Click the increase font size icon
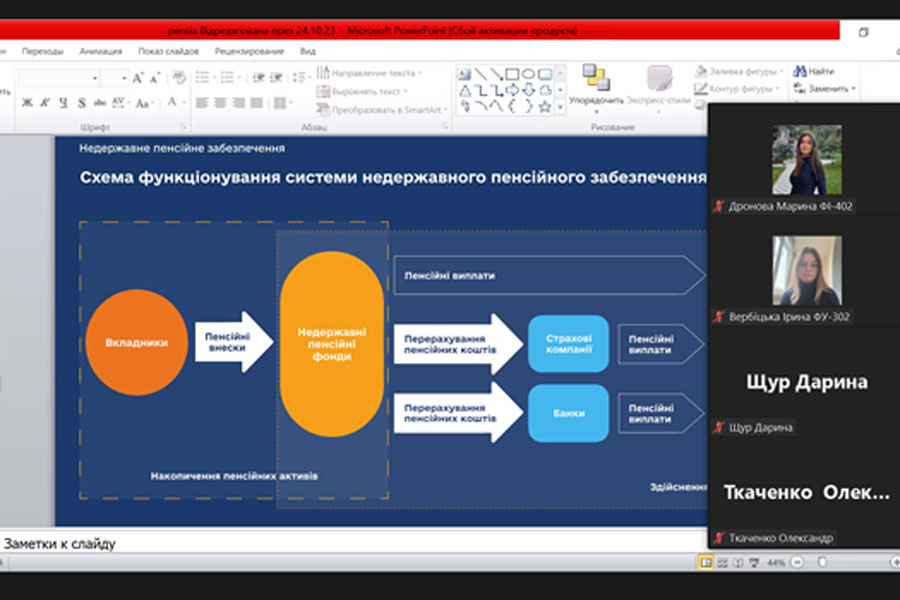 click(139, 78)
